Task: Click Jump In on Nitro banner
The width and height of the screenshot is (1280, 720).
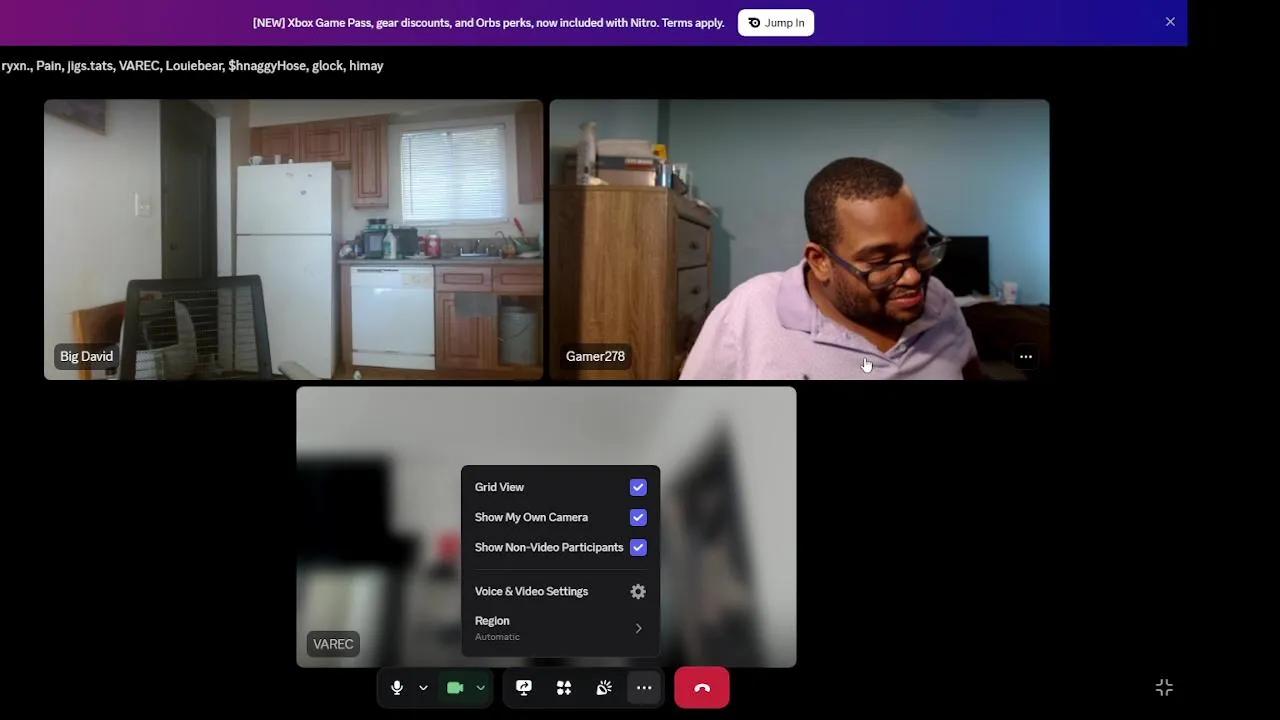Action: click(776, 23)
